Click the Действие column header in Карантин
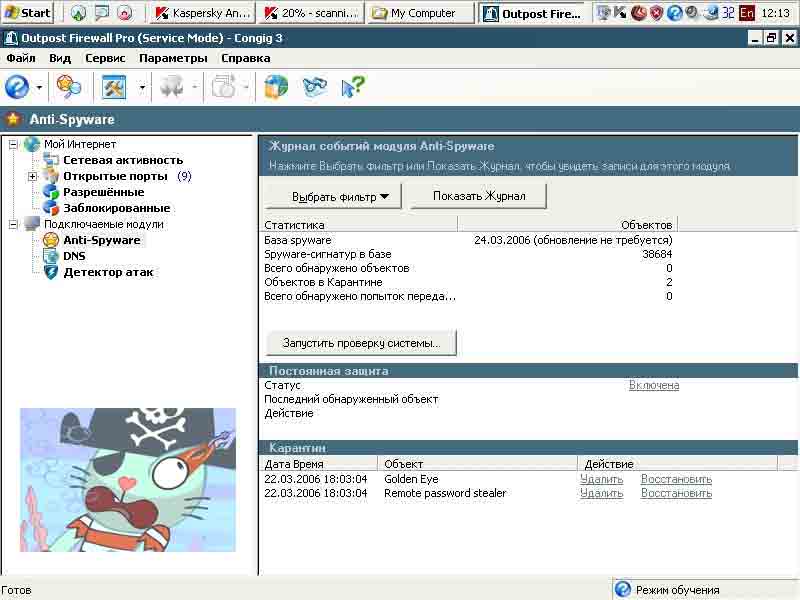Viewport: 800px width, 600px height. click(678, 464)
